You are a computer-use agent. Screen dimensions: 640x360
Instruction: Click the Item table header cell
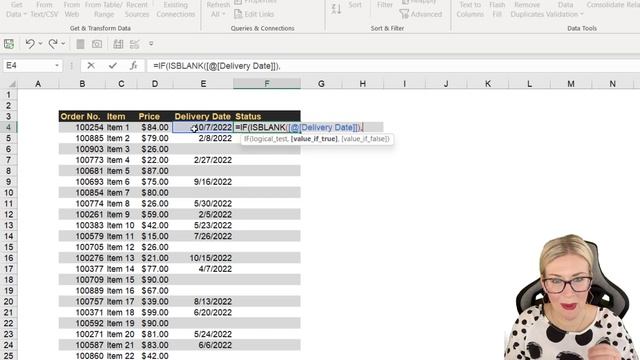click(121, 116)
